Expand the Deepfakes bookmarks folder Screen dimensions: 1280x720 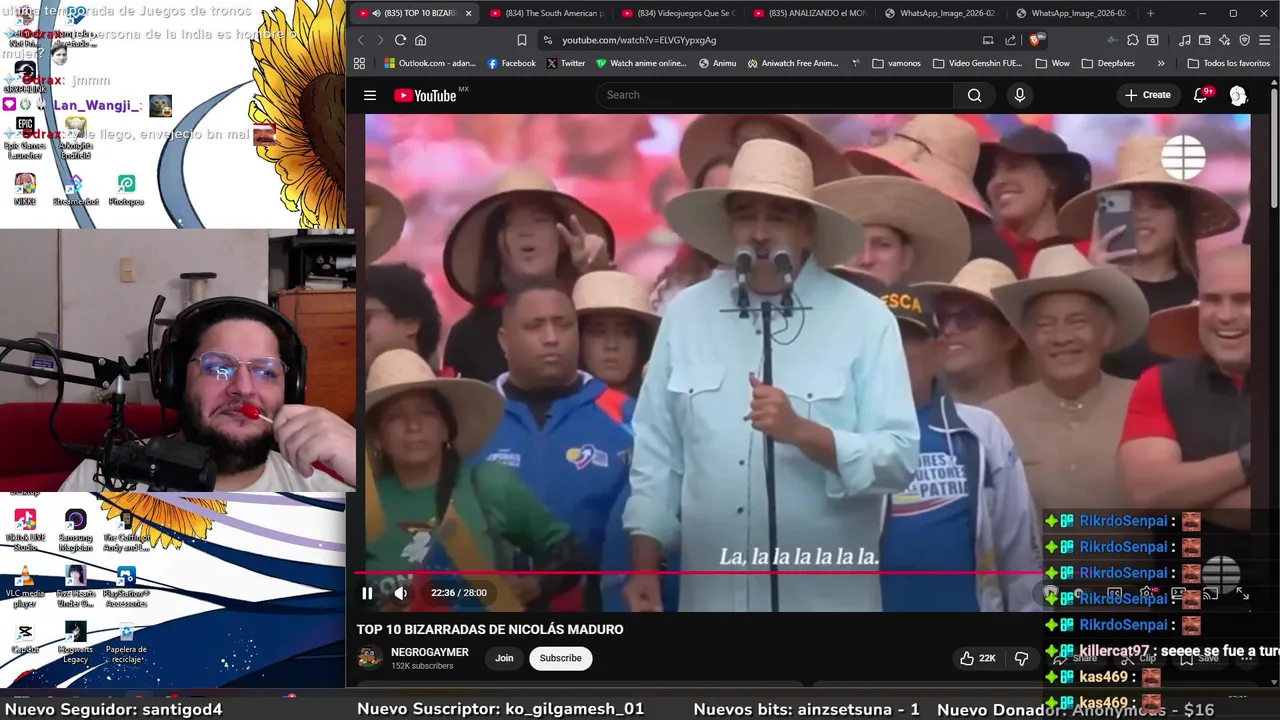click(x=1107, y=63)
